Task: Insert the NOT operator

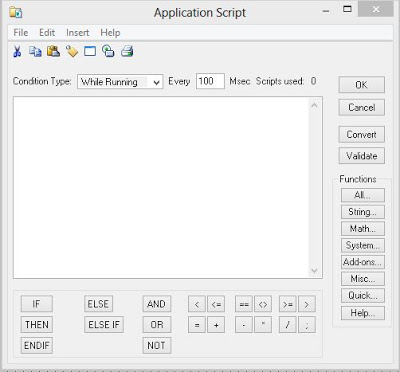Action: (157, 345)
